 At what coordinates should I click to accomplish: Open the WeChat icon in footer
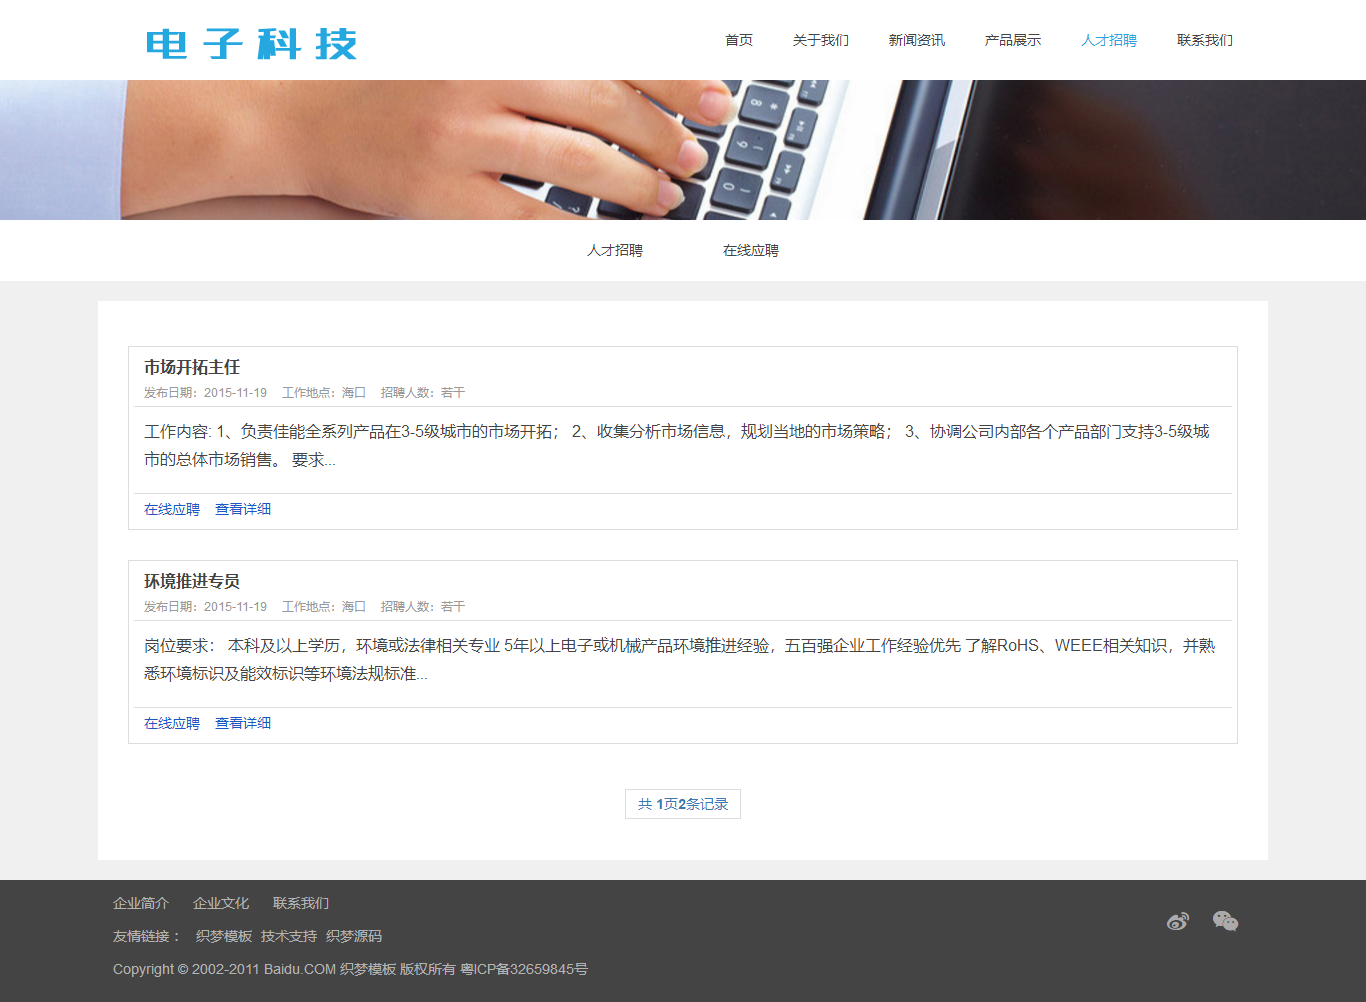[1225, 921]
